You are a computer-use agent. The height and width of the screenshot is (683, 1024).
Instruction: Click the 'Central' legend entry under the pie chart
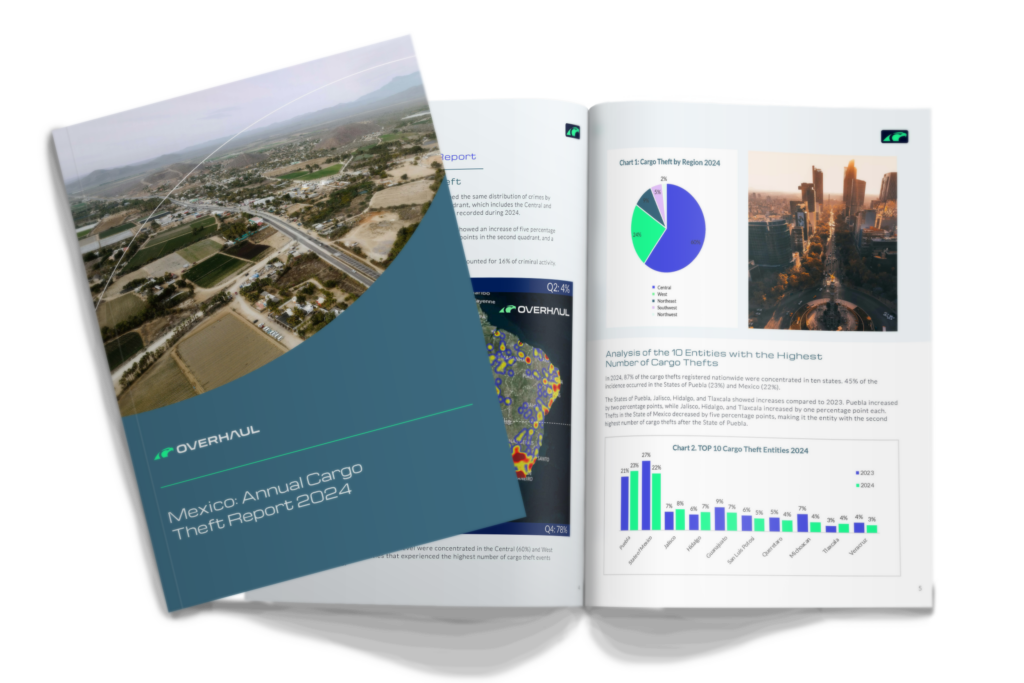tap(661, 287)
